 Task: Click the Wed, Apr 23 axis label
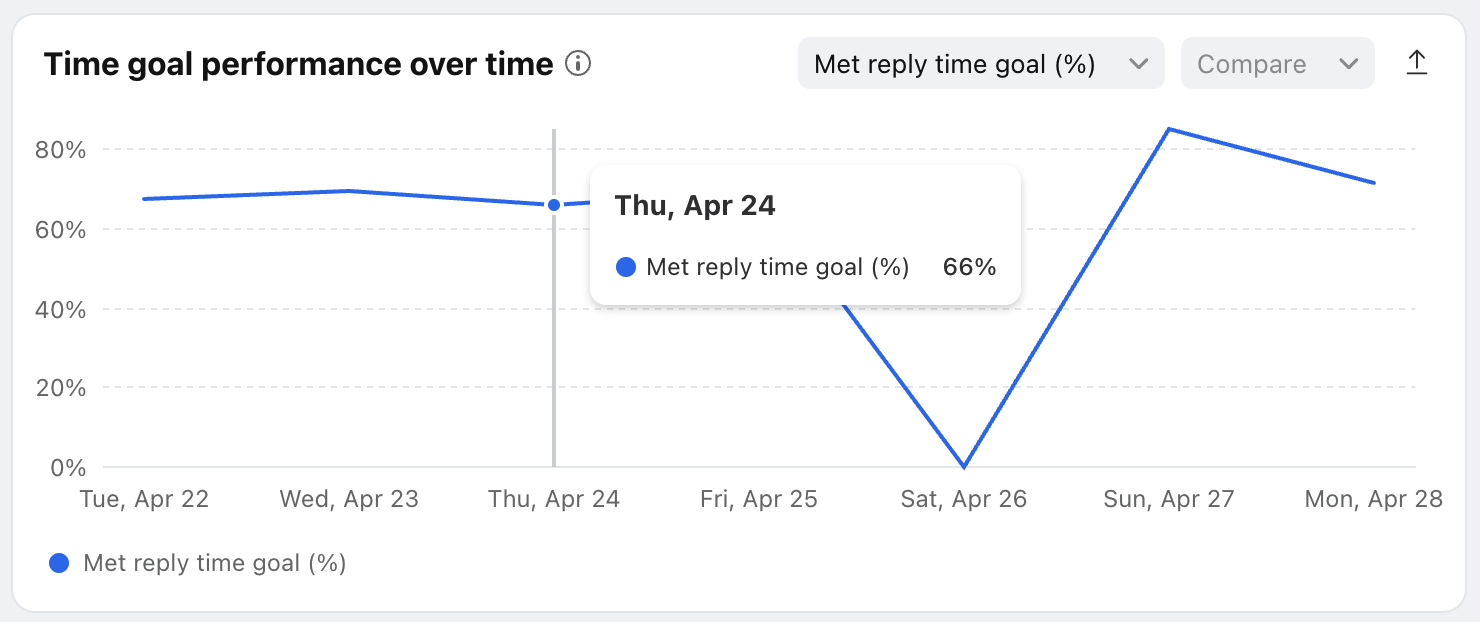(349, 499)
